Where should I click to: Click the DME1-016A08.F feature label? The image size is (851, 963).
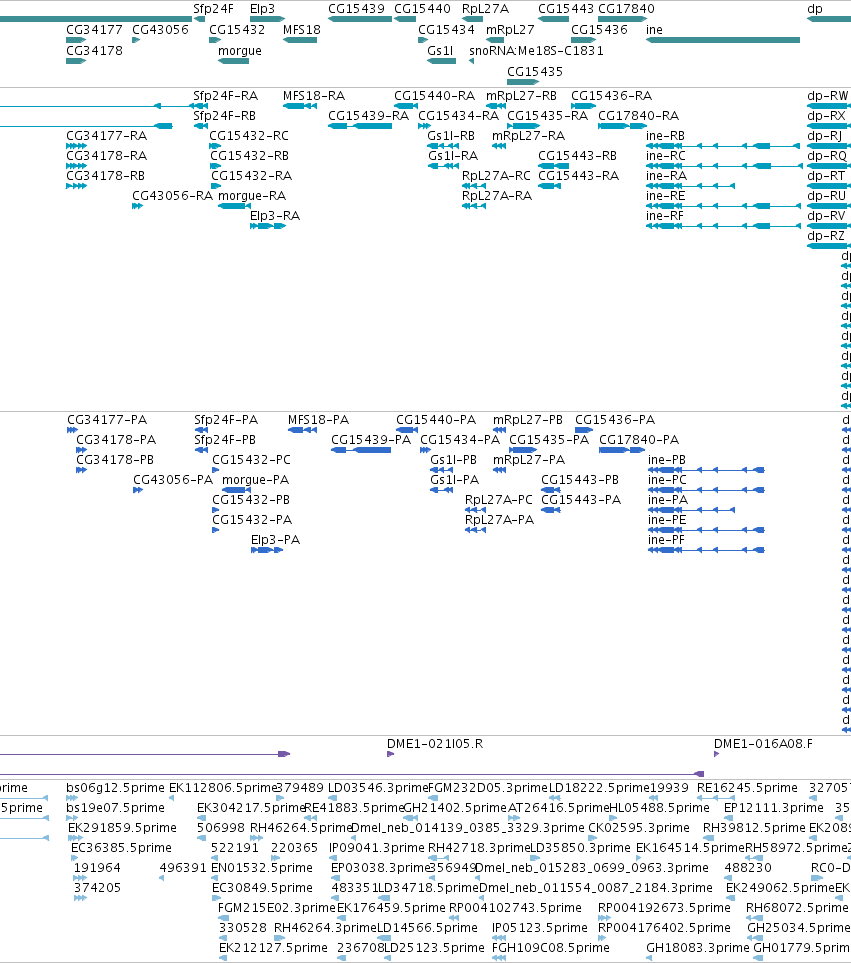coord(763,744)
